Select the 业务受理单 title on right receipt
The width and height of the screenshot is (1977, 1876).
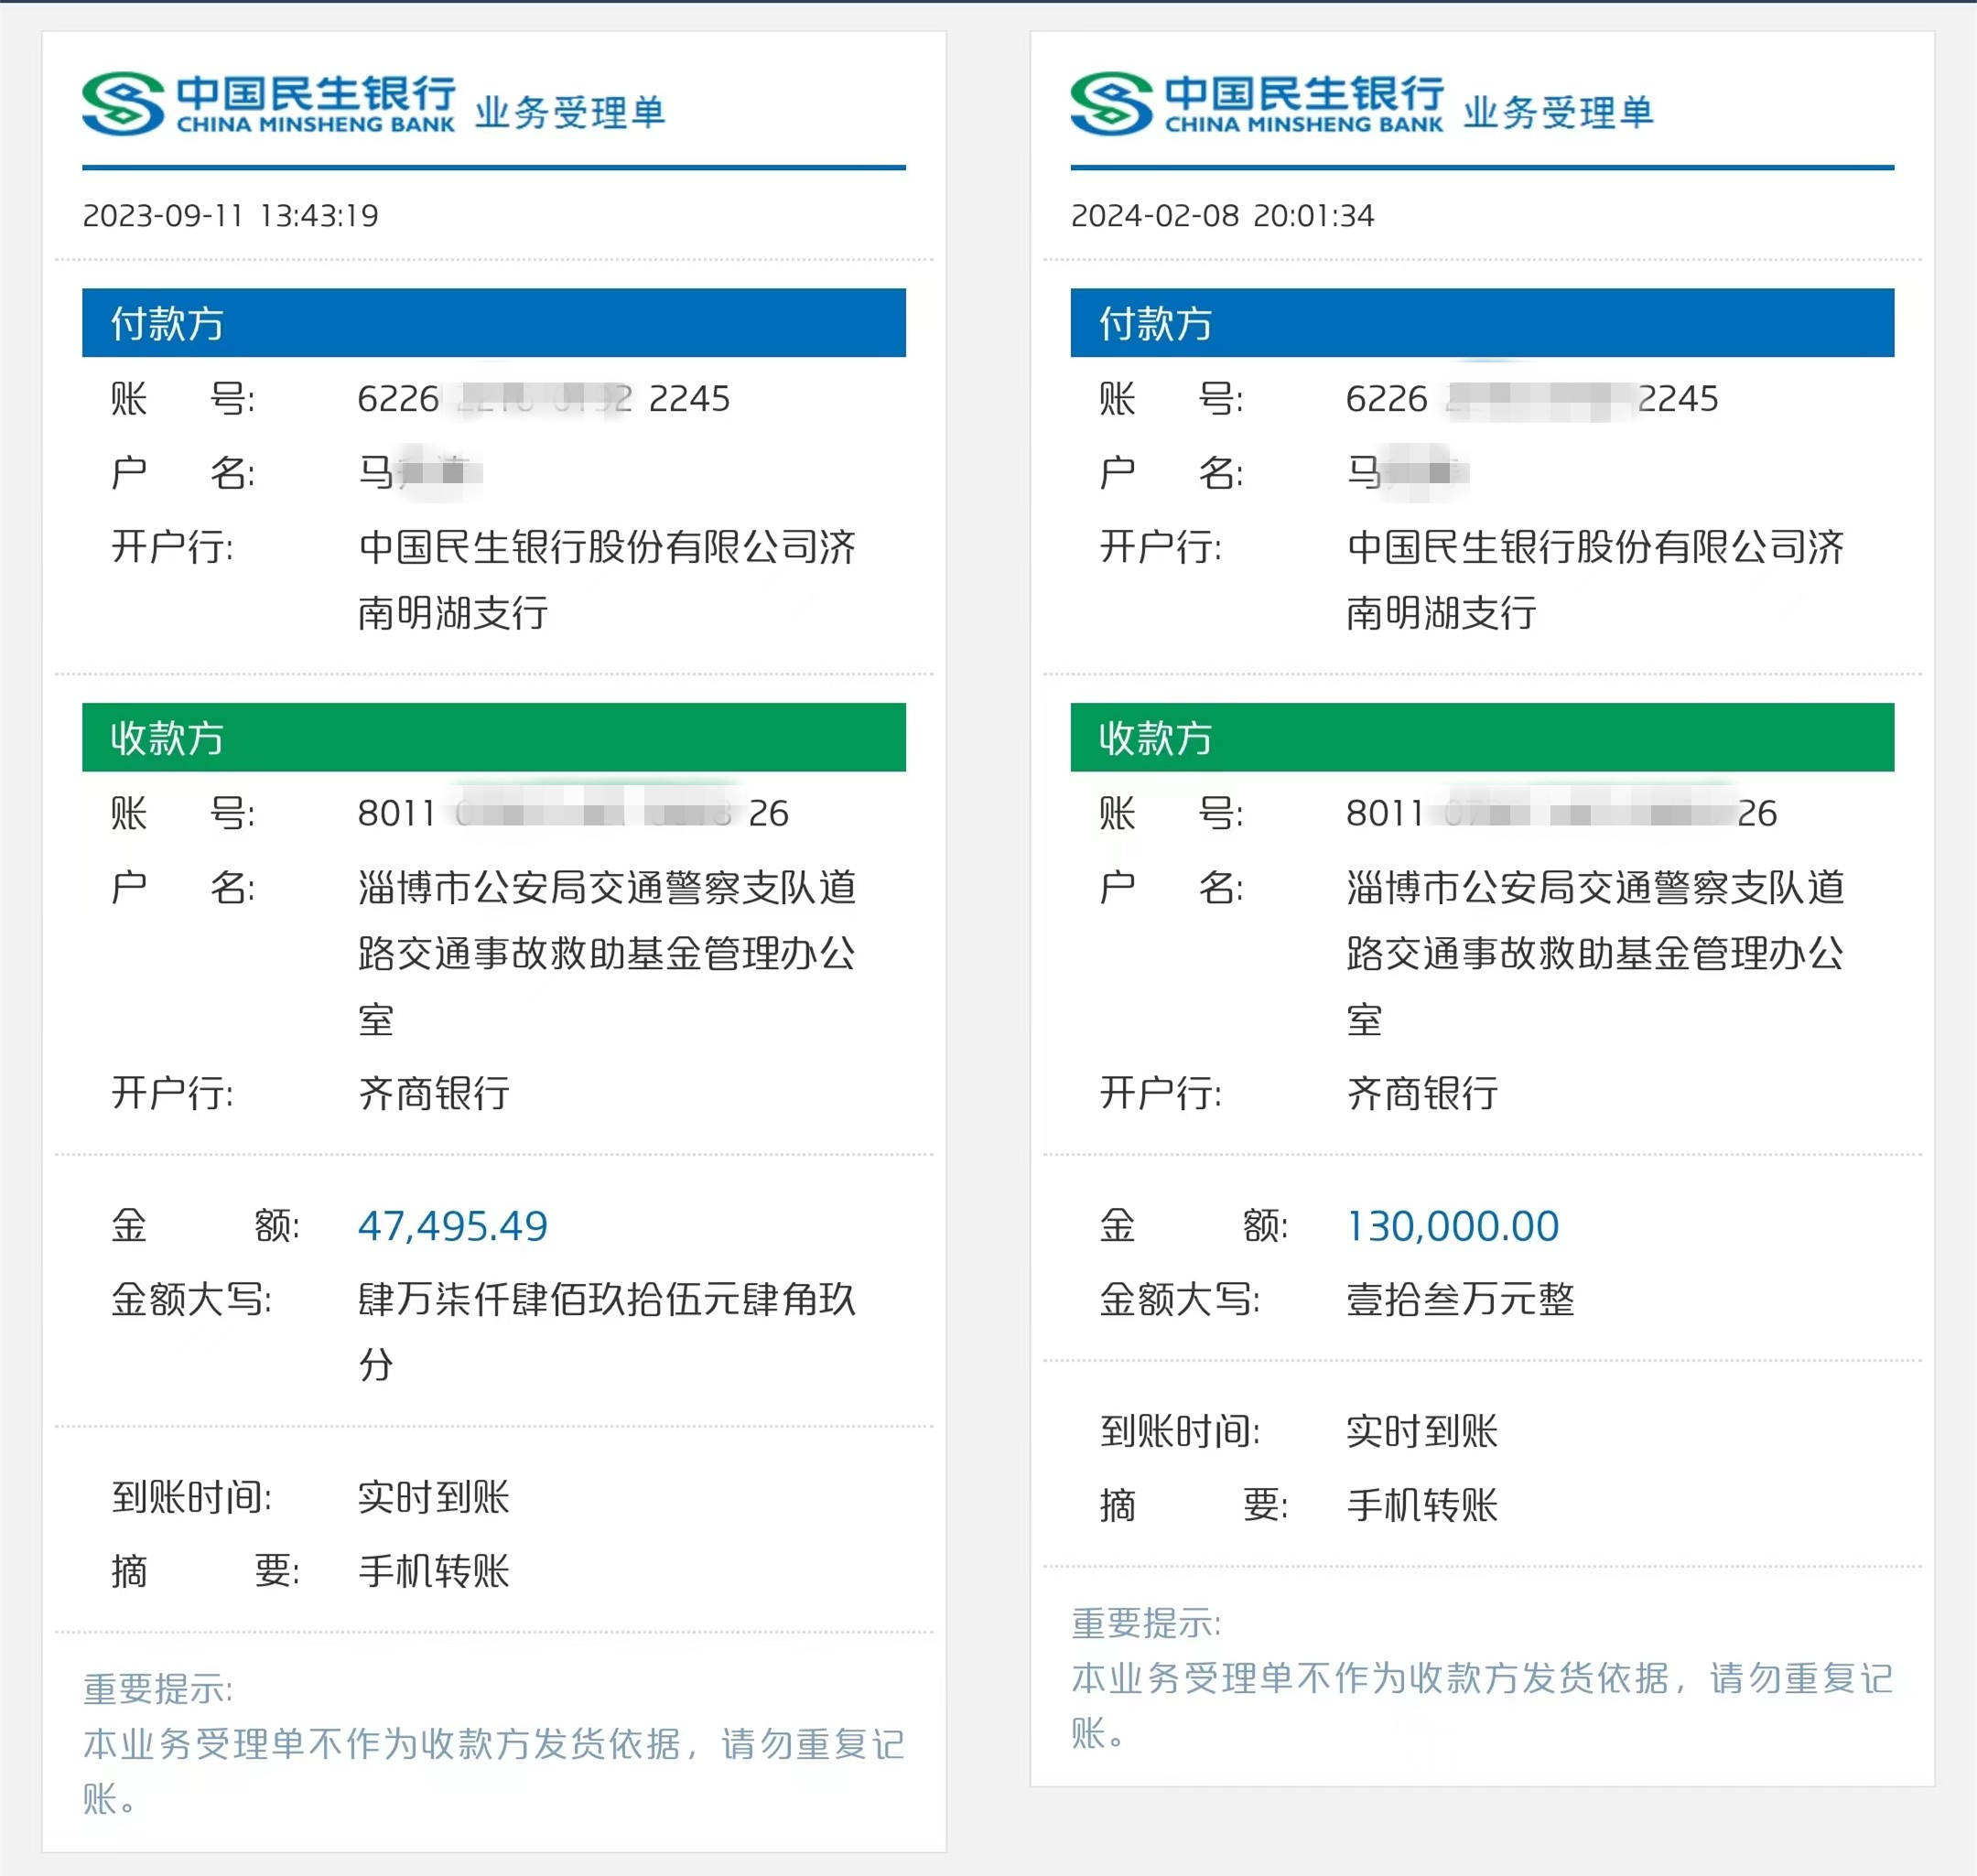click(1558, 112)
